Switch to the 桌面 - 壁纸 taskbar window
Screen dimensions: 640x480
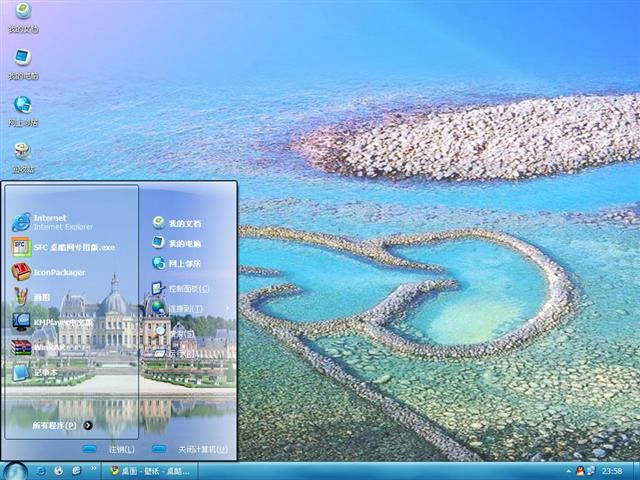(x=150, y=471)
